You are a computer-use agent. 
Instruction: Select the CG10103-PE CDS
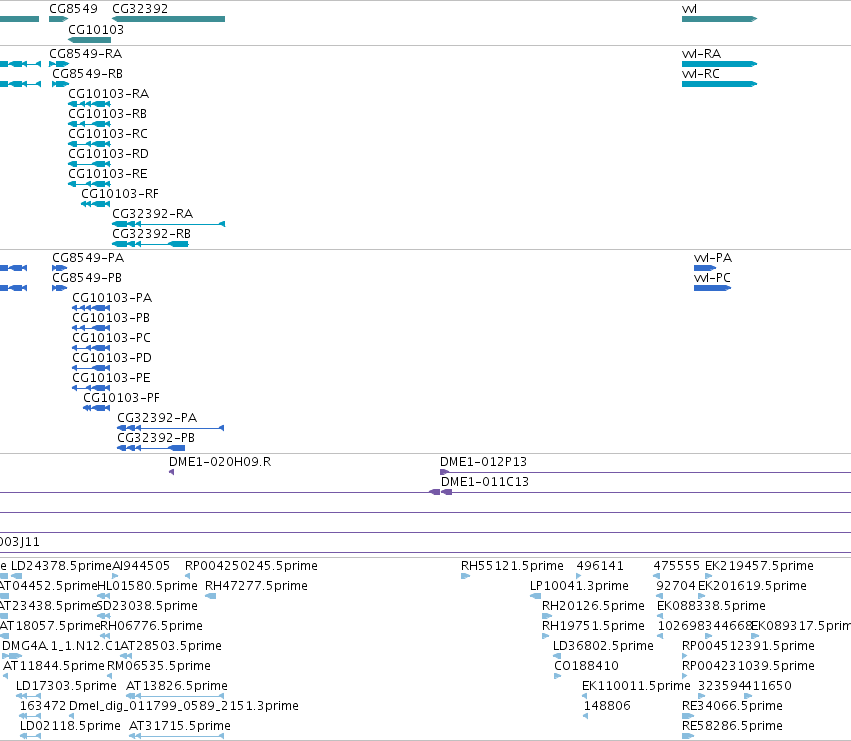[111, 378]
